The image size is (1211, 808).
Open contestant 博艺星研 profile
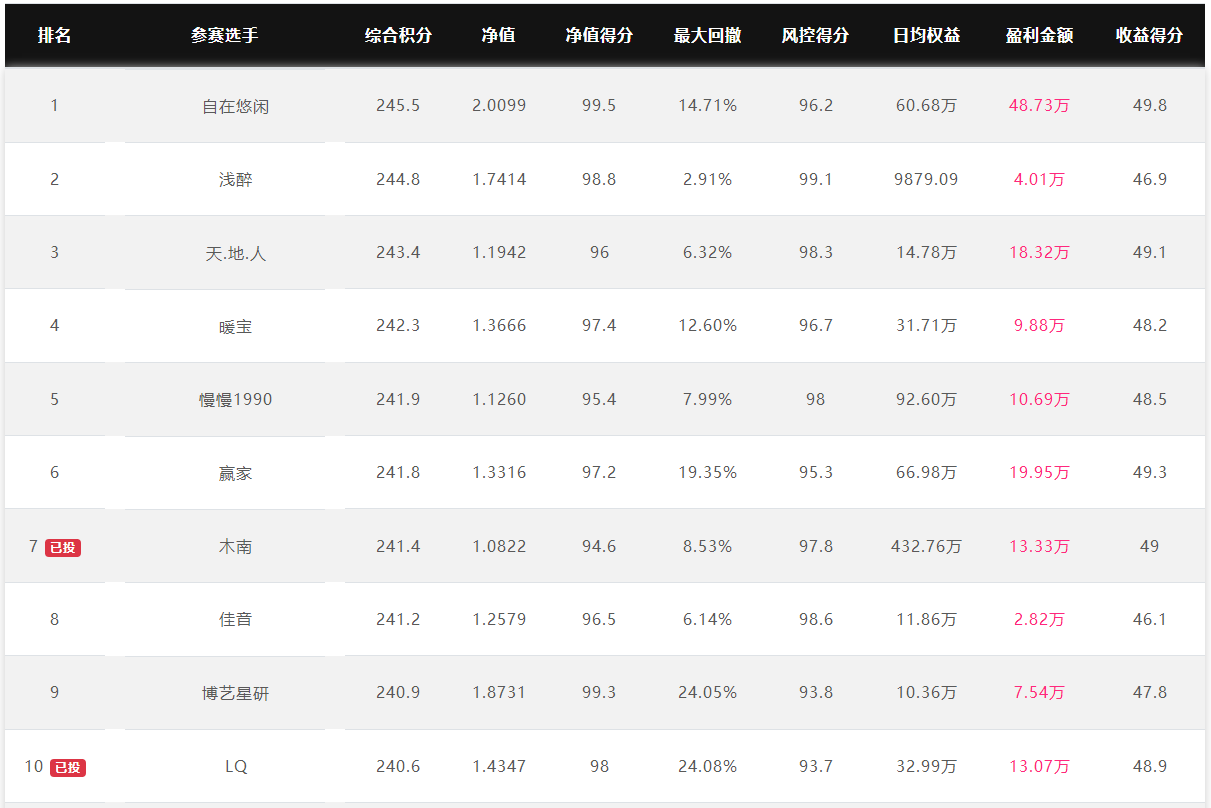(235, 693)
